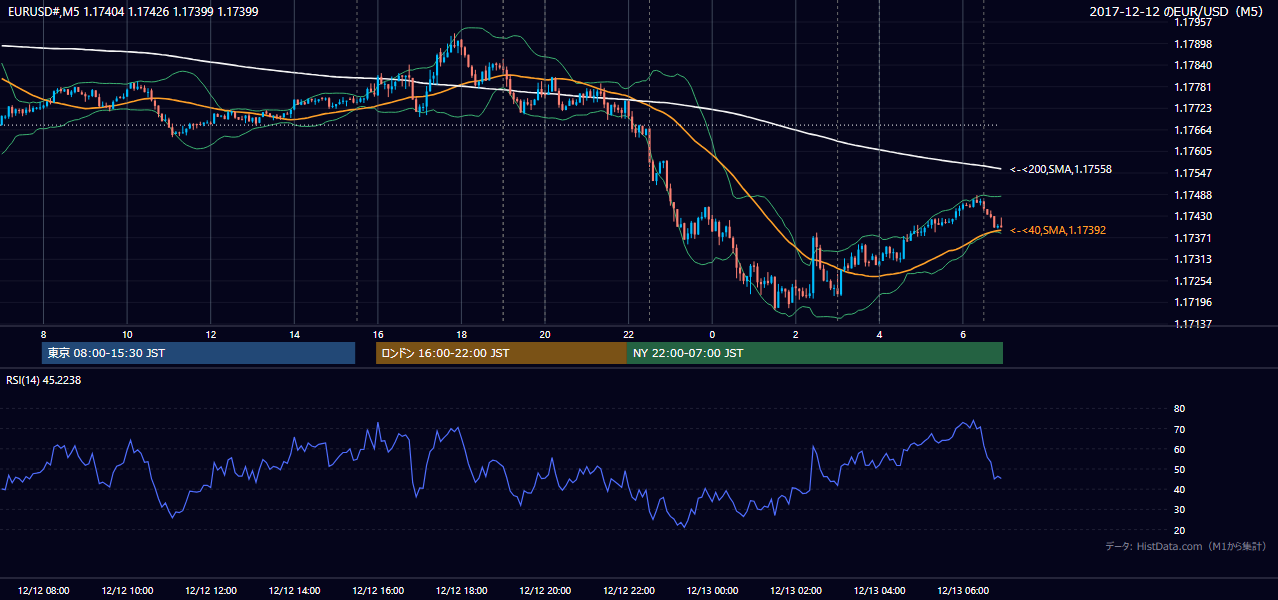
Task: Click price axis value 1.17547
Action: tap(1192, 173)
